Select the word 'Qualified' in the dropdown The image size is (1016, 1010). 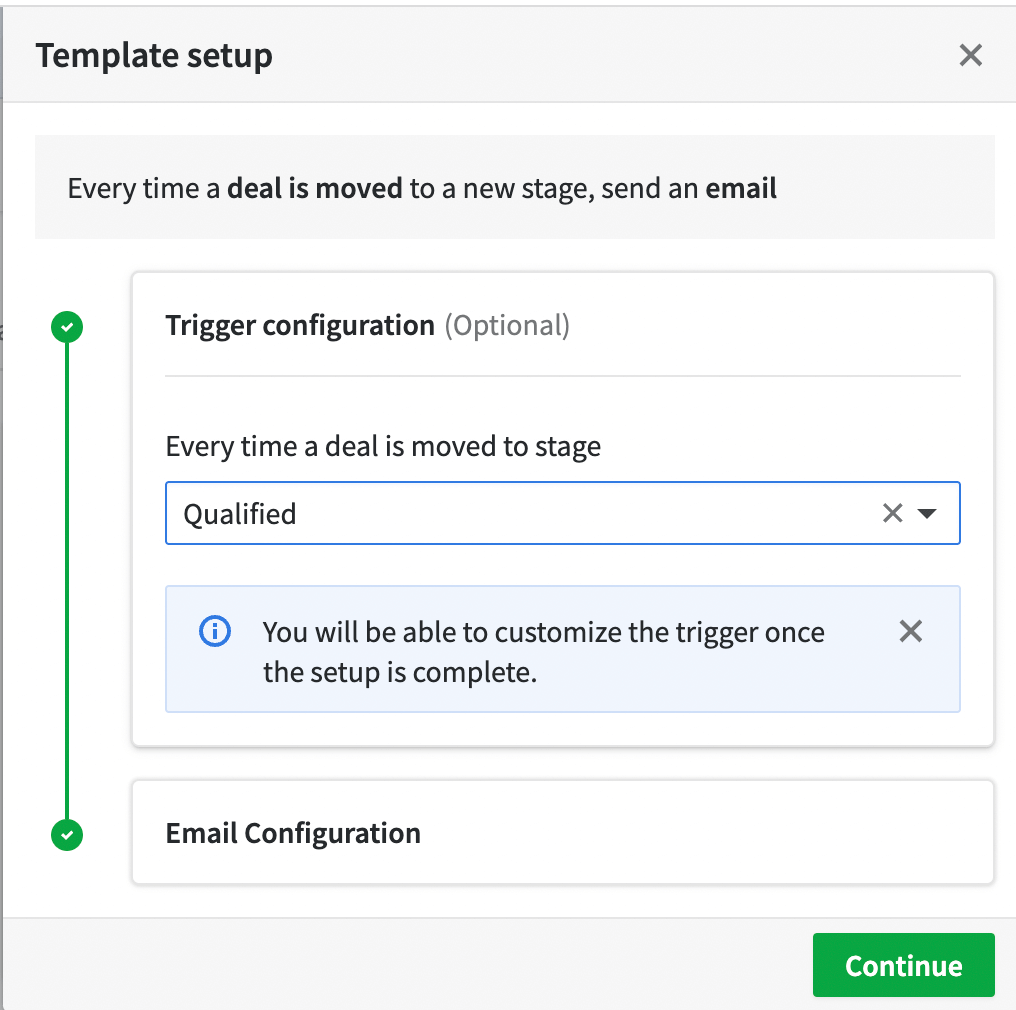point(240,514)
